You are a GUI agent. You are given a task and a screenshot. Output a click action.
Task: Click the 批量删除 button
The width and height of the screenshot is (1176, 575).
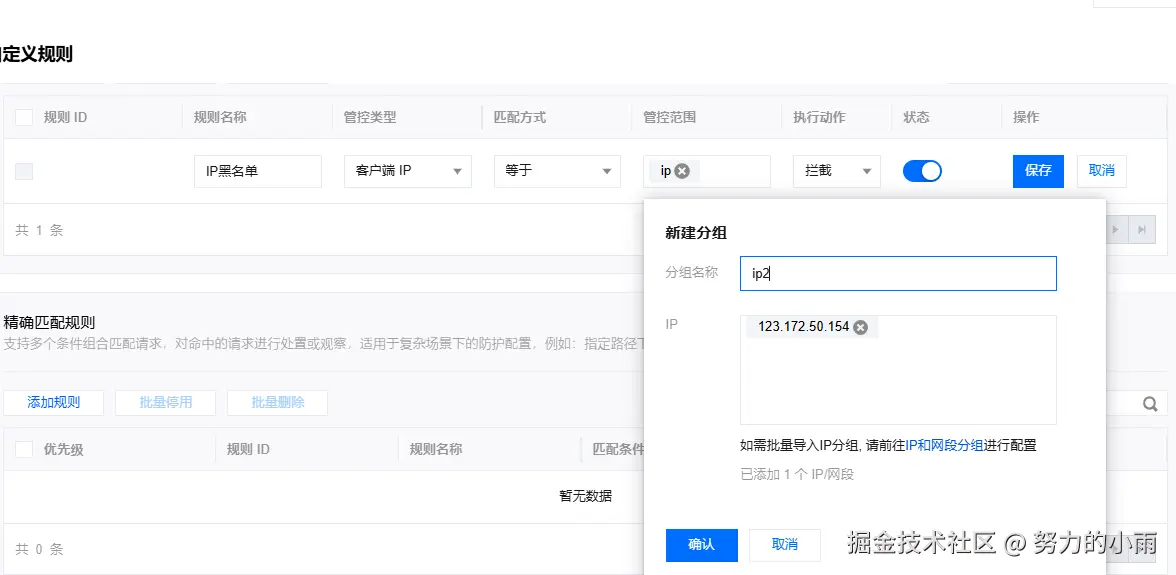click(x=278, y=403)
